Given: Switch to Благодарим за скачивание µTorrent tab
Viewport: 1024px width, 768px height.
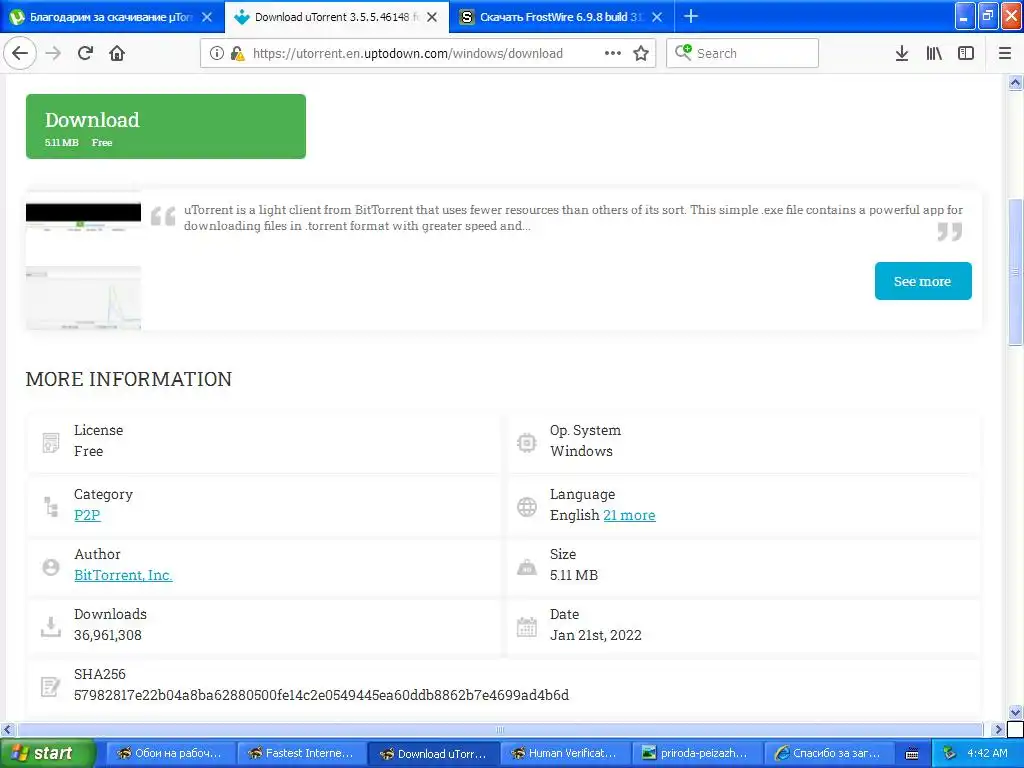Looking at the screenshot, I should pyautogui.click(x=111, y=17).
